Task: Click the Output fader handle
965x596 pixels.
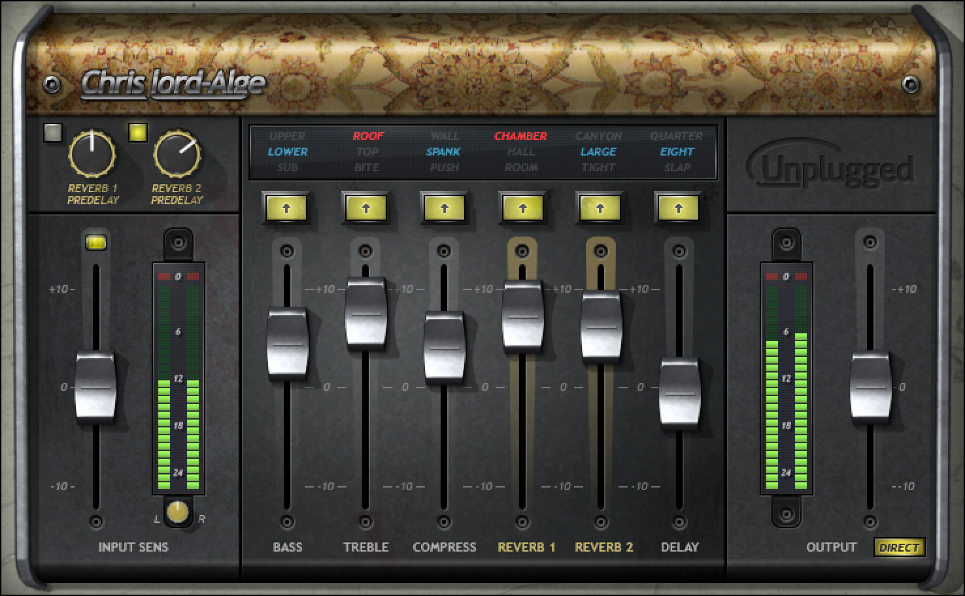Action: click(870, 386)
